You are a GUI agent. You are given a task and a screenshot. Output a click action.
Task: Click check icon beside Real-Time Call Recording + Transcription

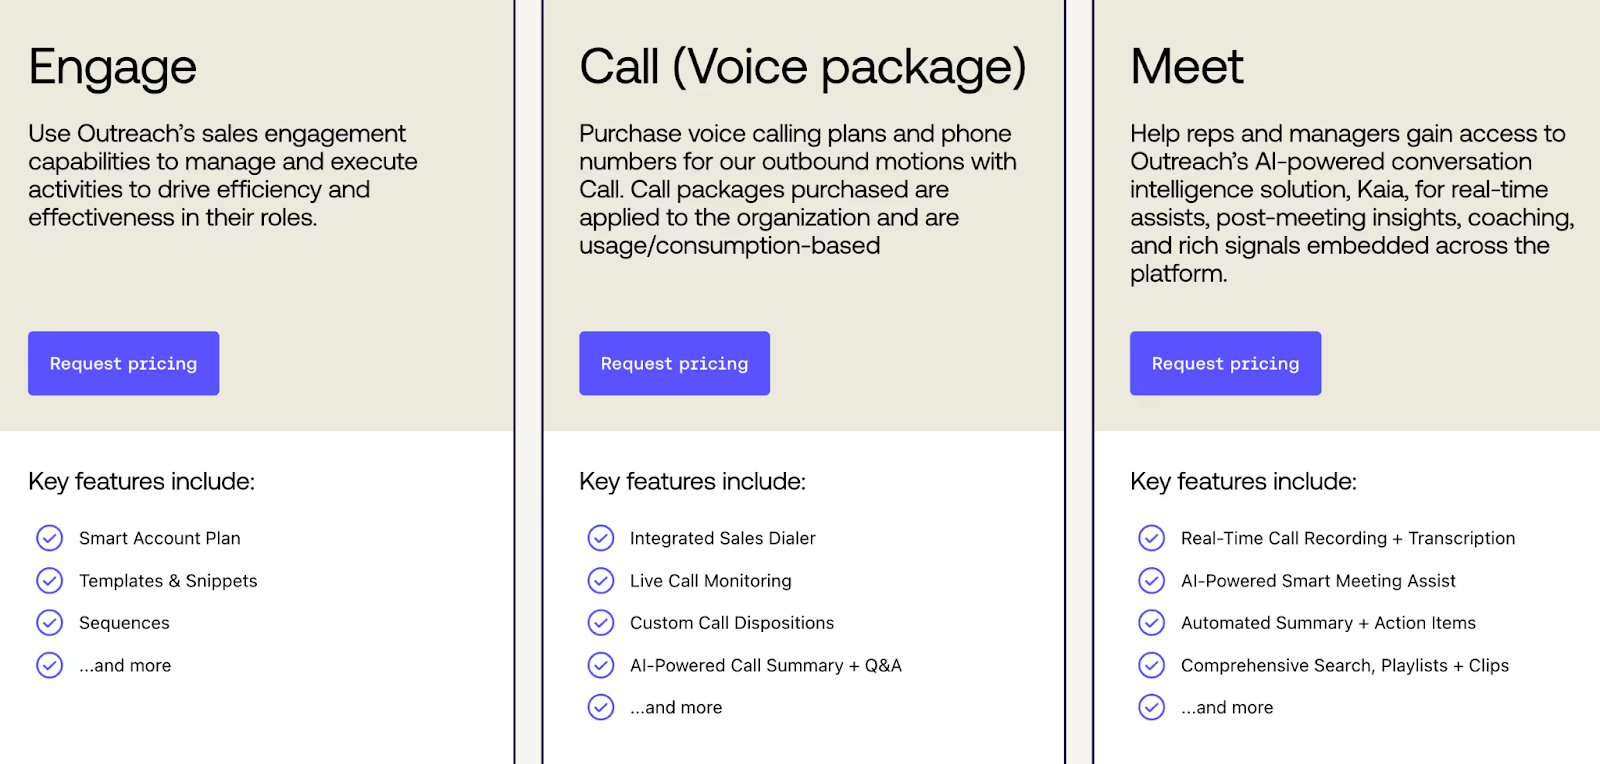pyautogui.click(x=1151, y=538)
